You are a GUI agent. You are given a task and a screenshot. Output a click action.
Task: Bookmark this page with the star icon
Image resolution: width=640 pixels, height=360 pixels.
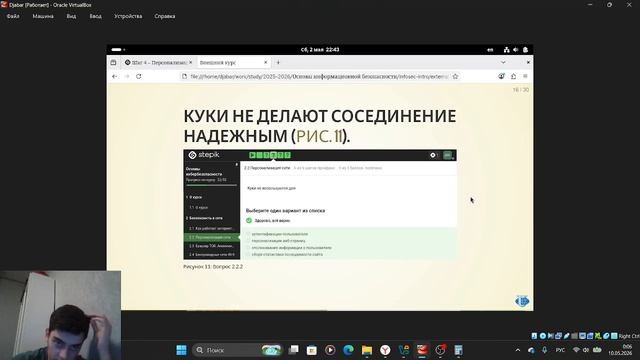click(x=456, y=76)
